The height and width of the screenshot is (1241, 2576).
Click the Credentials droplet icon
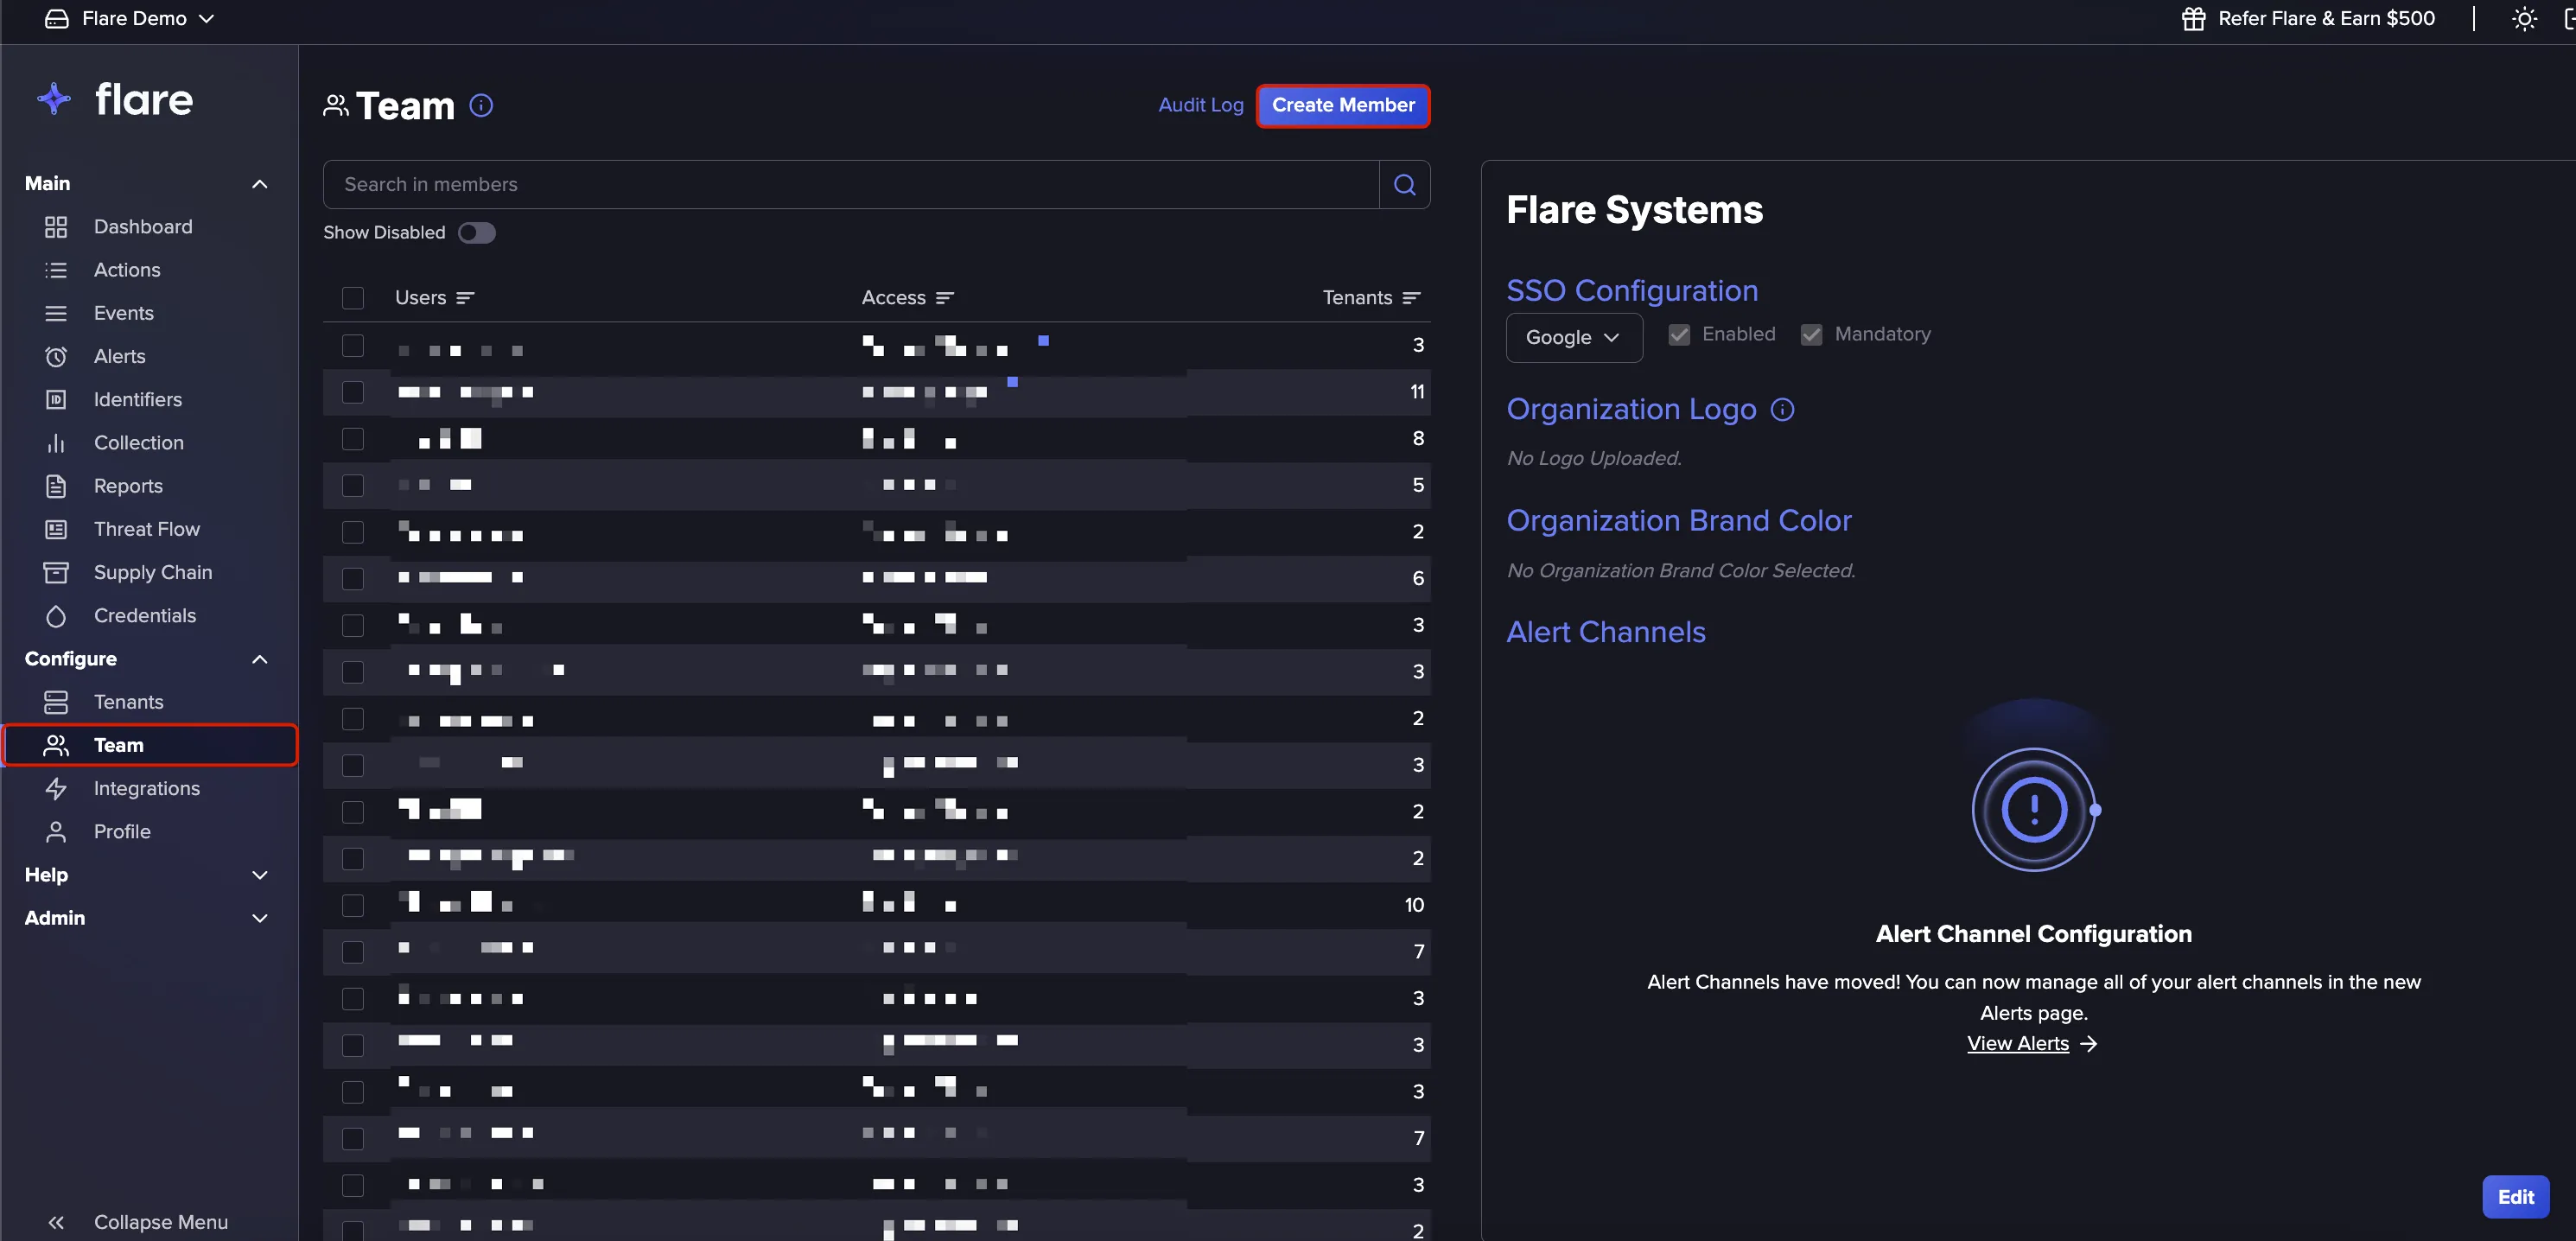click(x=56, y=616)
